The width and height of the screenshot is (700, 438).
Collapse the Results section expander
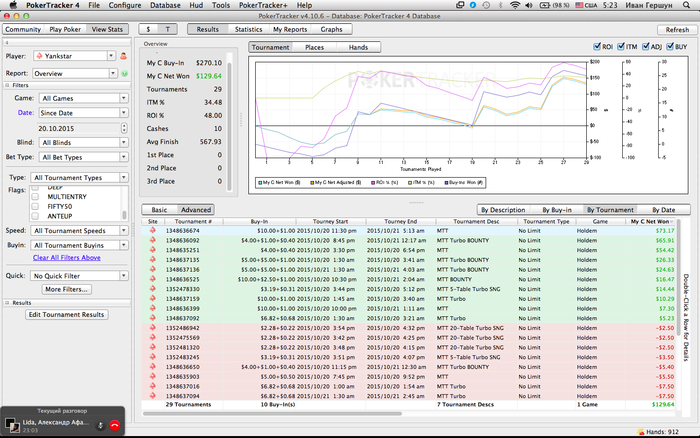pyautogui.click(x=7, y=303)
